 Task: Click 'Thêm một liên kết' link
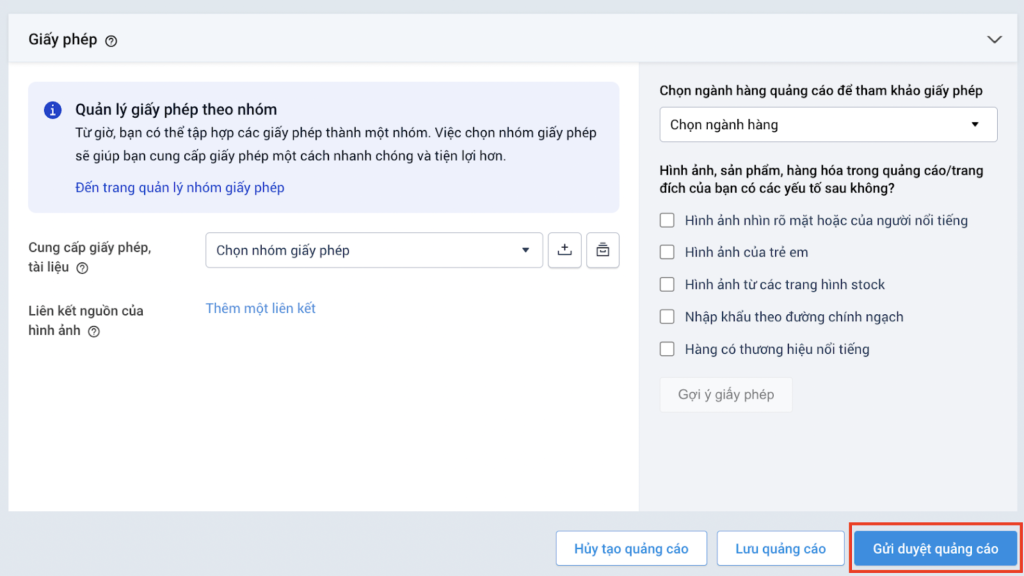pos(261,308)
